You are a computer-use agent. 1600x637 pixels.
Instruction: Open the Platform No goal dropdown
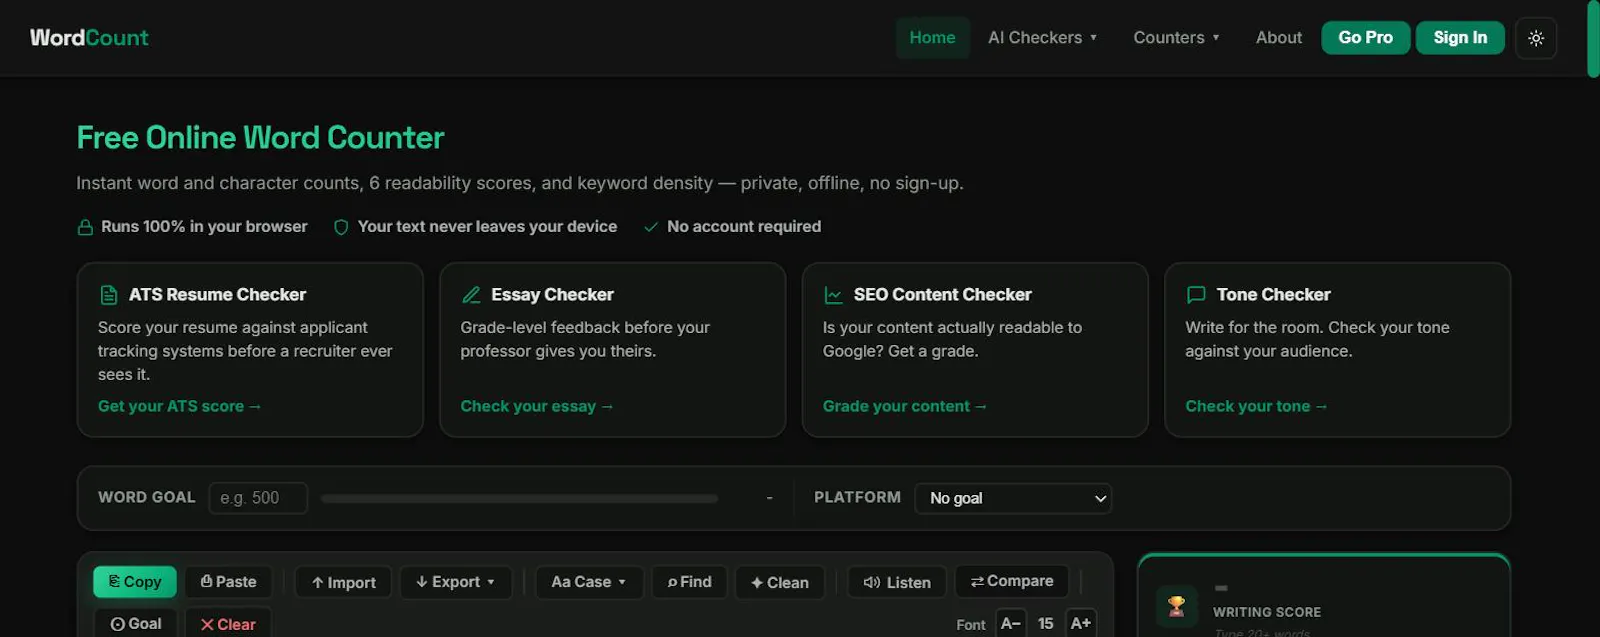click(1013, 498)
